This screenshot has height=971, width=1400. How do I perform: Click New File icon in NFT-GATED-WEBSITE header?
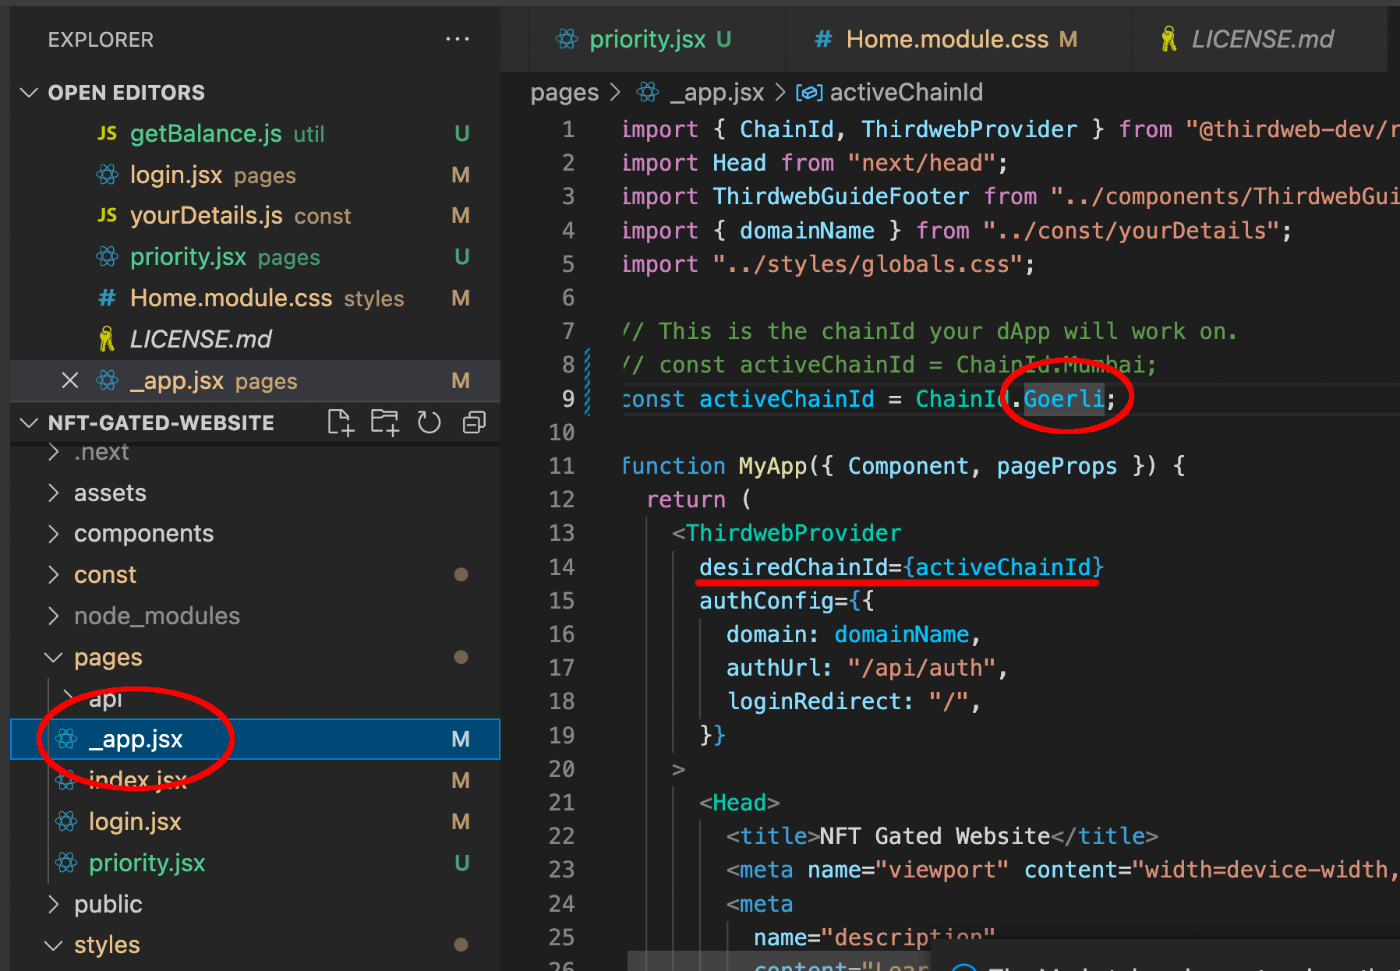[x=341, y=423]
